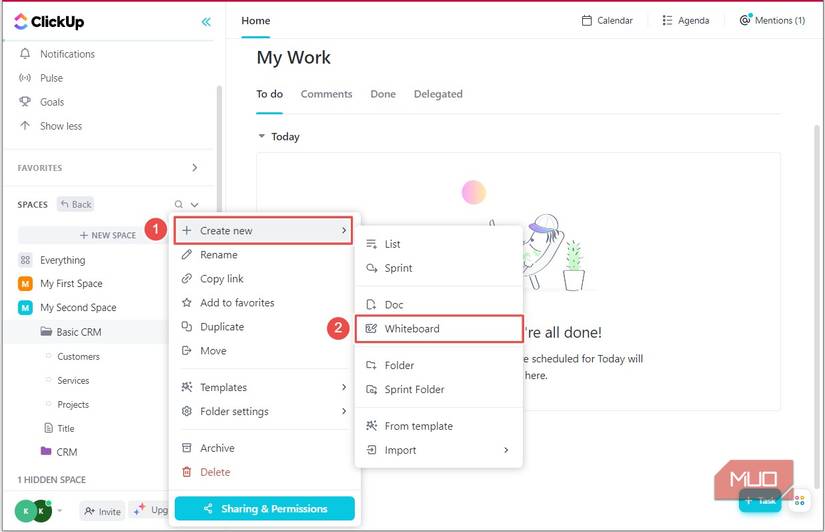This screenshot has width=825, height=532.
Task: Switch to the Delegated tab
Action: click(438, 94)
